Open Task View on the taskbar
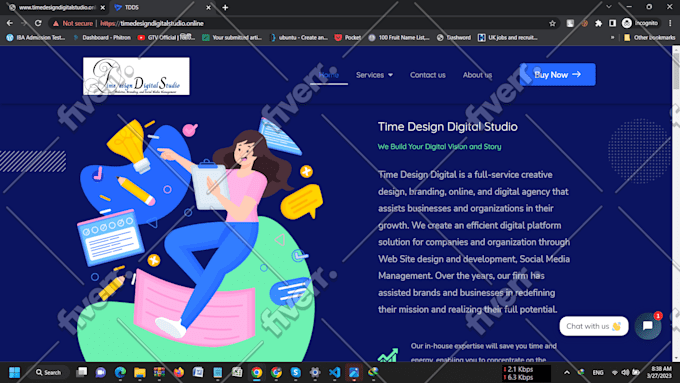The image size is (680, 383). (81, 373)
